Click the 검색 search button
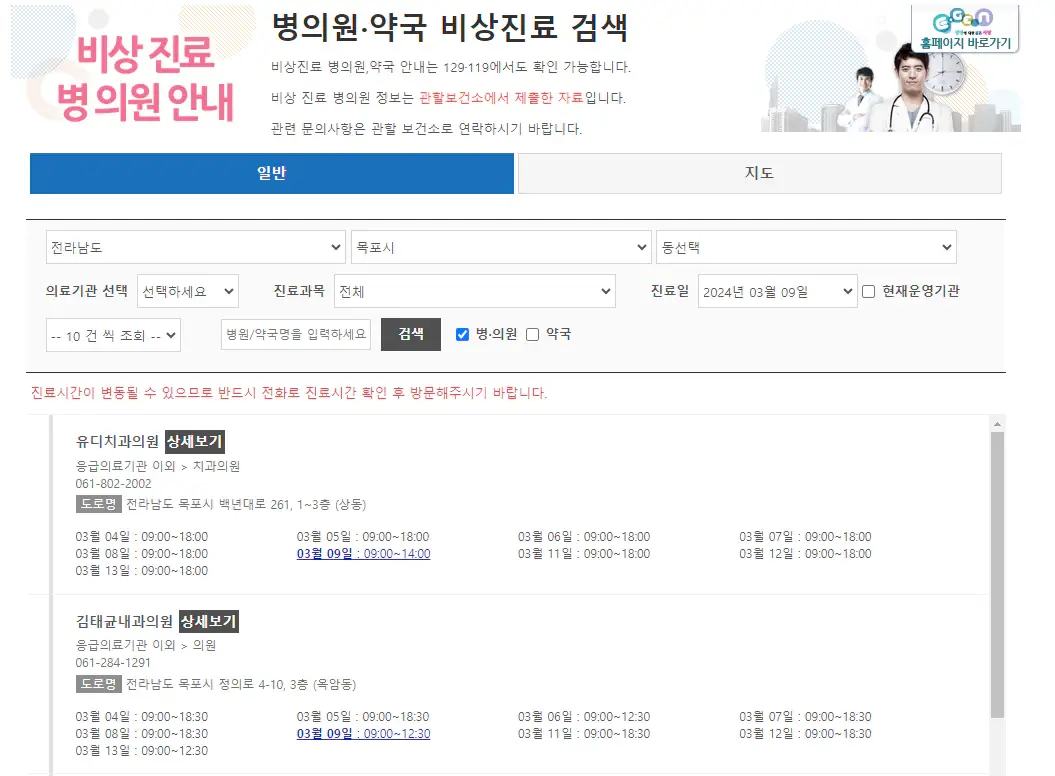The height and width of the screenshot is (776, 1055). click(x=410, y=334)
